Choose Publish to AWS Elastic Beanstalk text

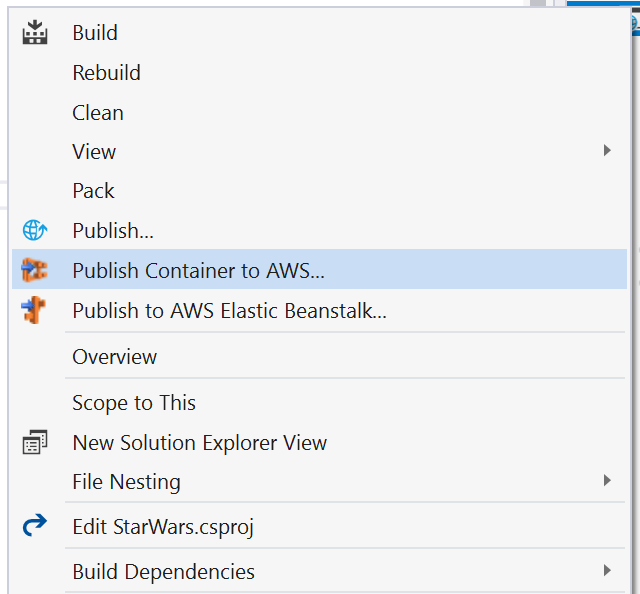pos(229,311)
